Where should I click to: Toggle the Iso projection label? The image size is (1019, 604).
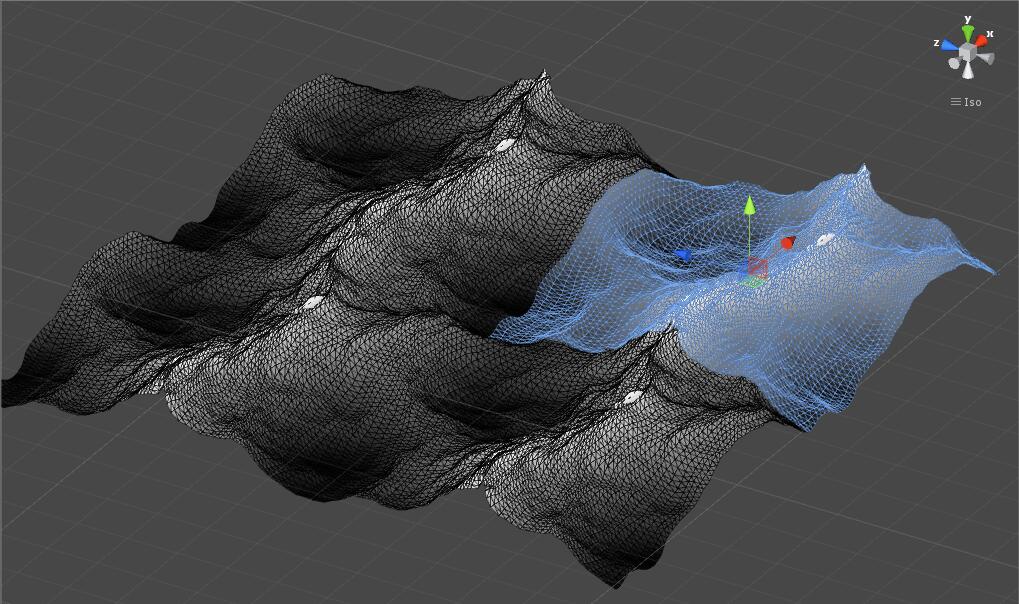click(973, 102)
